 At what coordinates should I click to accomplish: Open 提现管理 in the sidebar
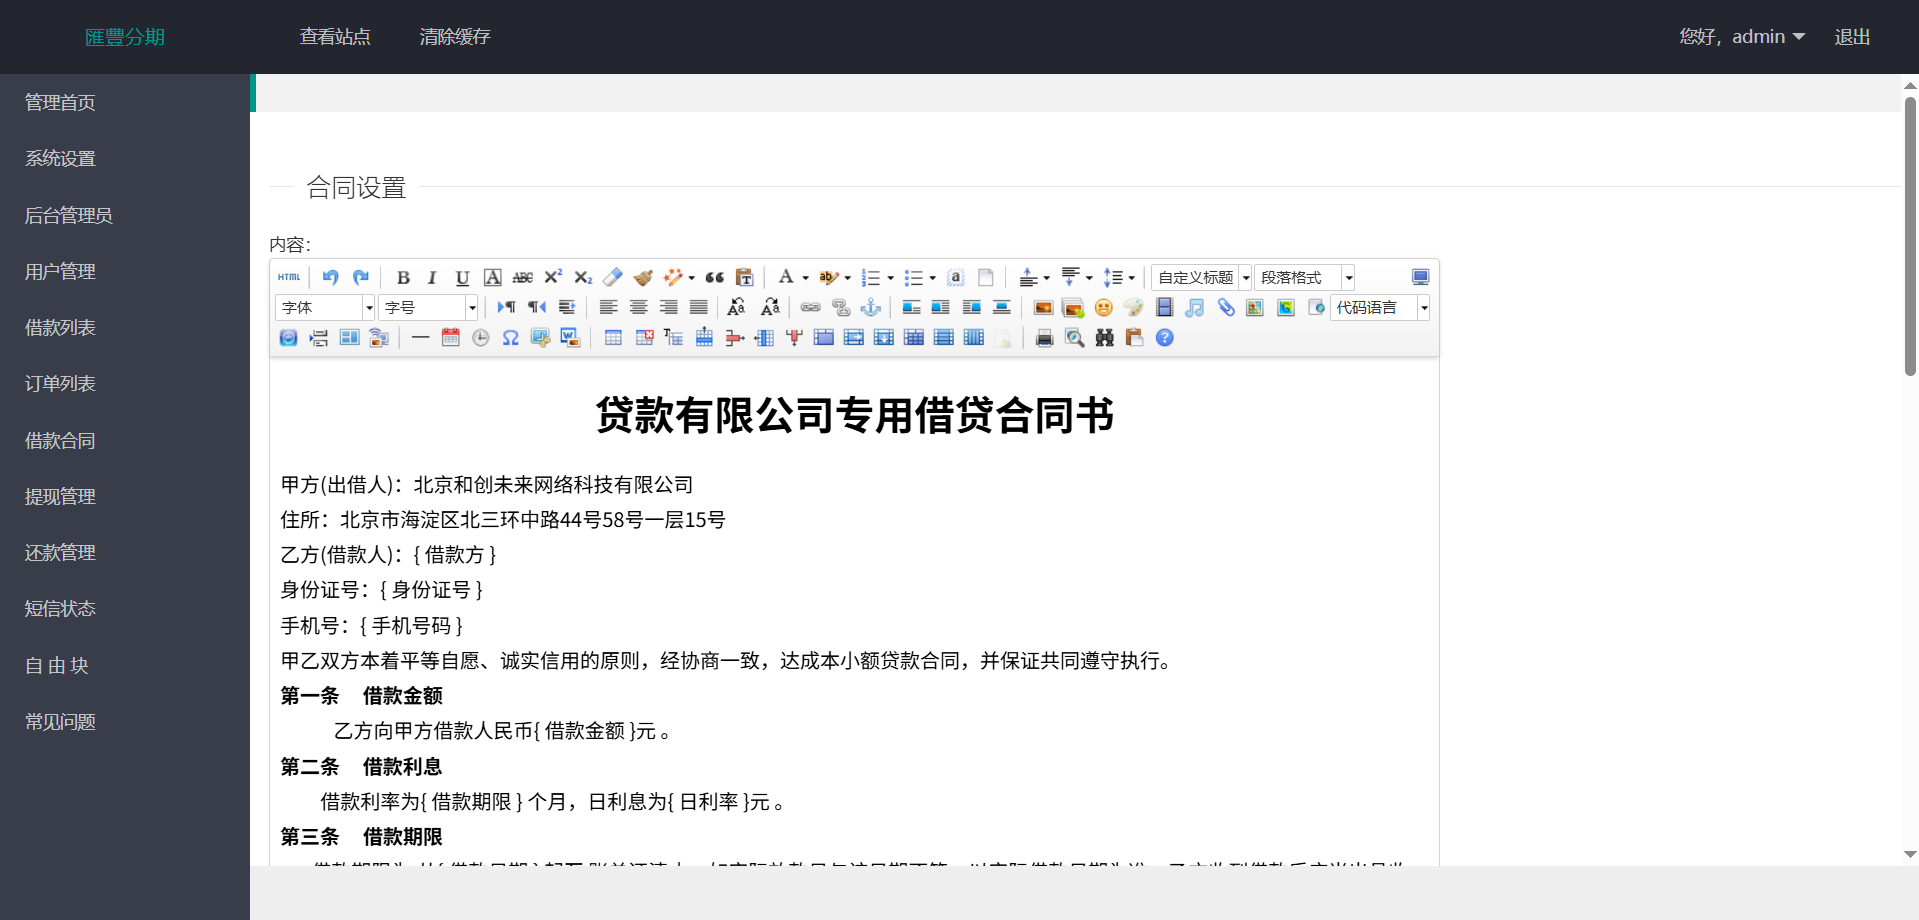[x=125, y=496]
